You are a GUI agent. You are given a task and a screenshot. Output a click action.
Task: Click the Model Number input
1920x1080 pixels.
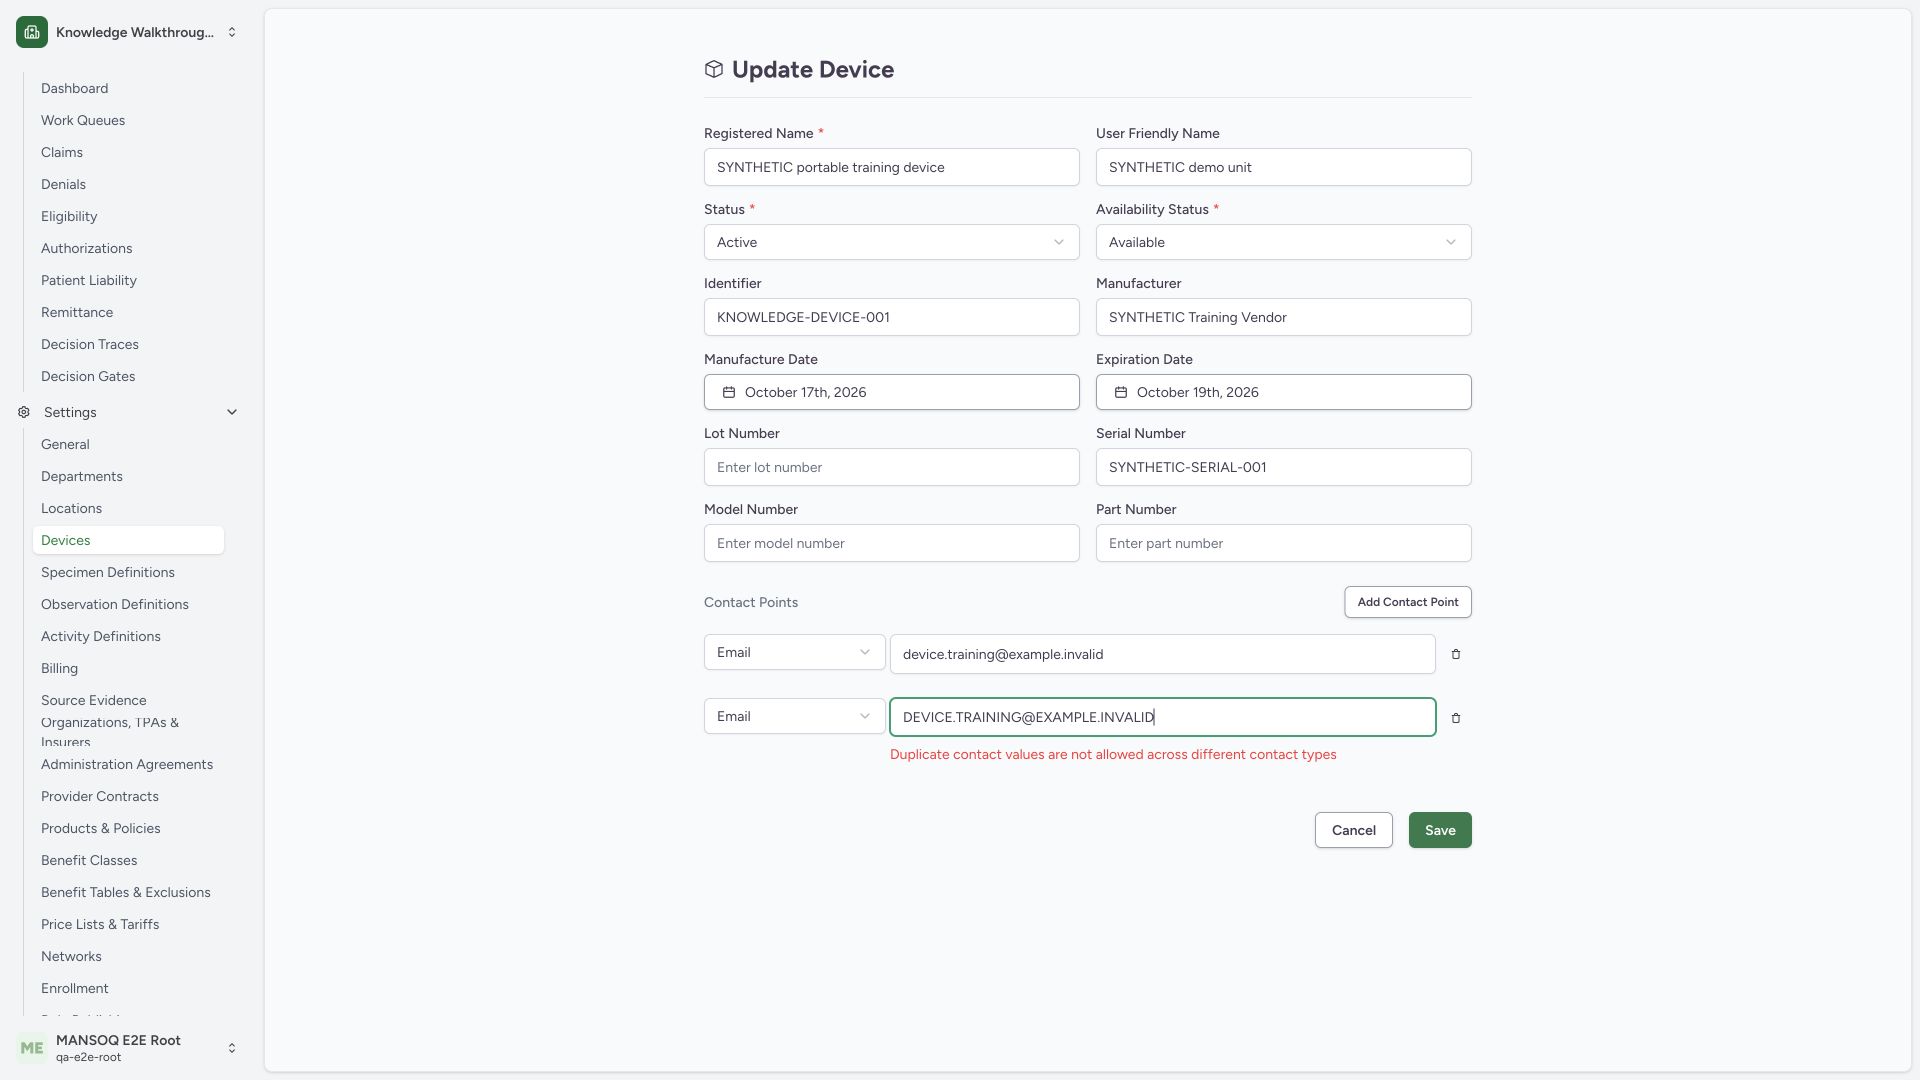[892, 543]
